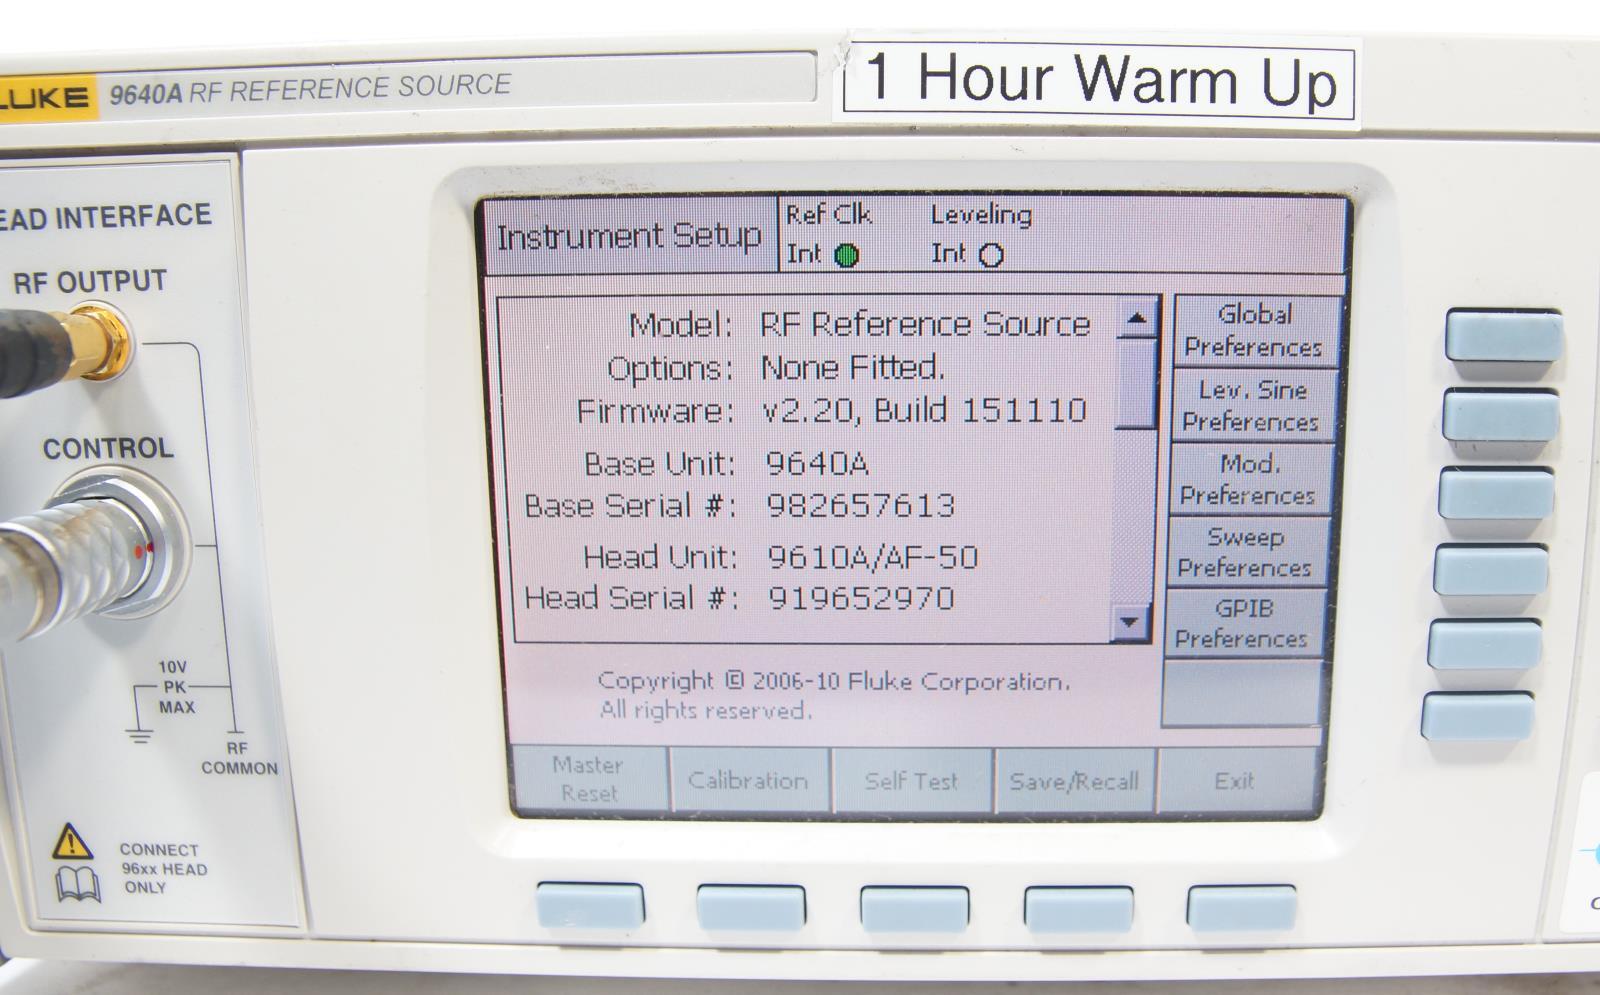The image size is (1600, 995).
Task: Click firmware value v2.20, Build 151110
Action: pyautogui.click(x=924, y=410)
